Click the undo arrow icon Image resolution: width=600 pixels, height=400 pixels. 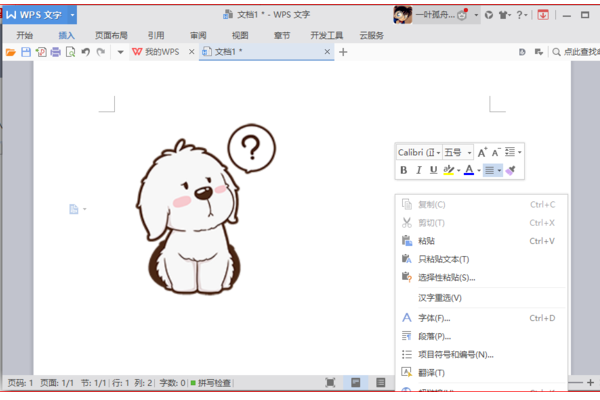pos(85,51)
